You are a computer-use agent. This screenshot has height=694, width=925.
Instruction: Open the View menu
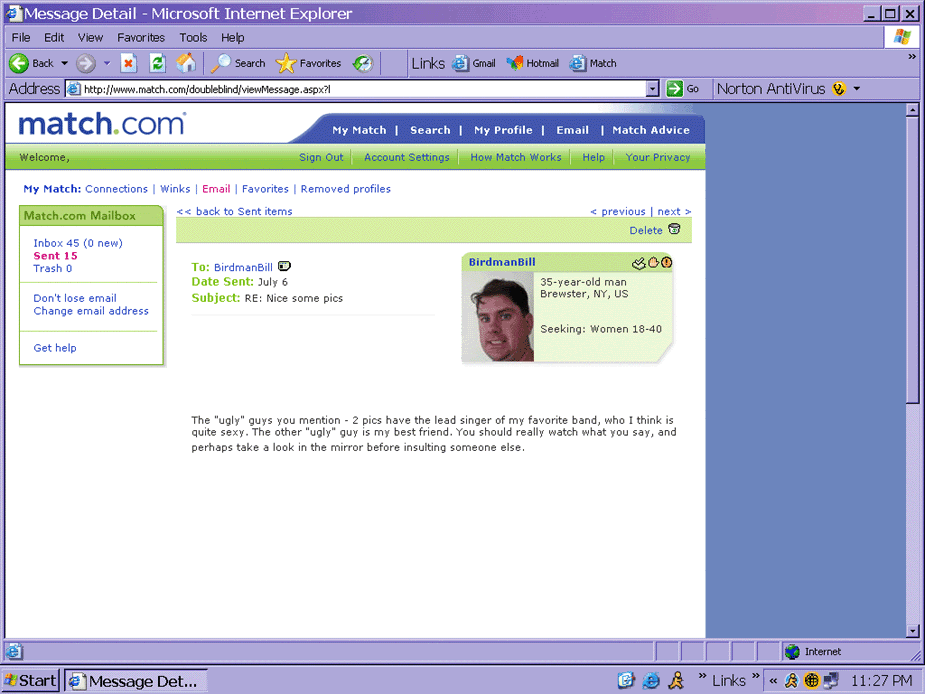point(90,37)
